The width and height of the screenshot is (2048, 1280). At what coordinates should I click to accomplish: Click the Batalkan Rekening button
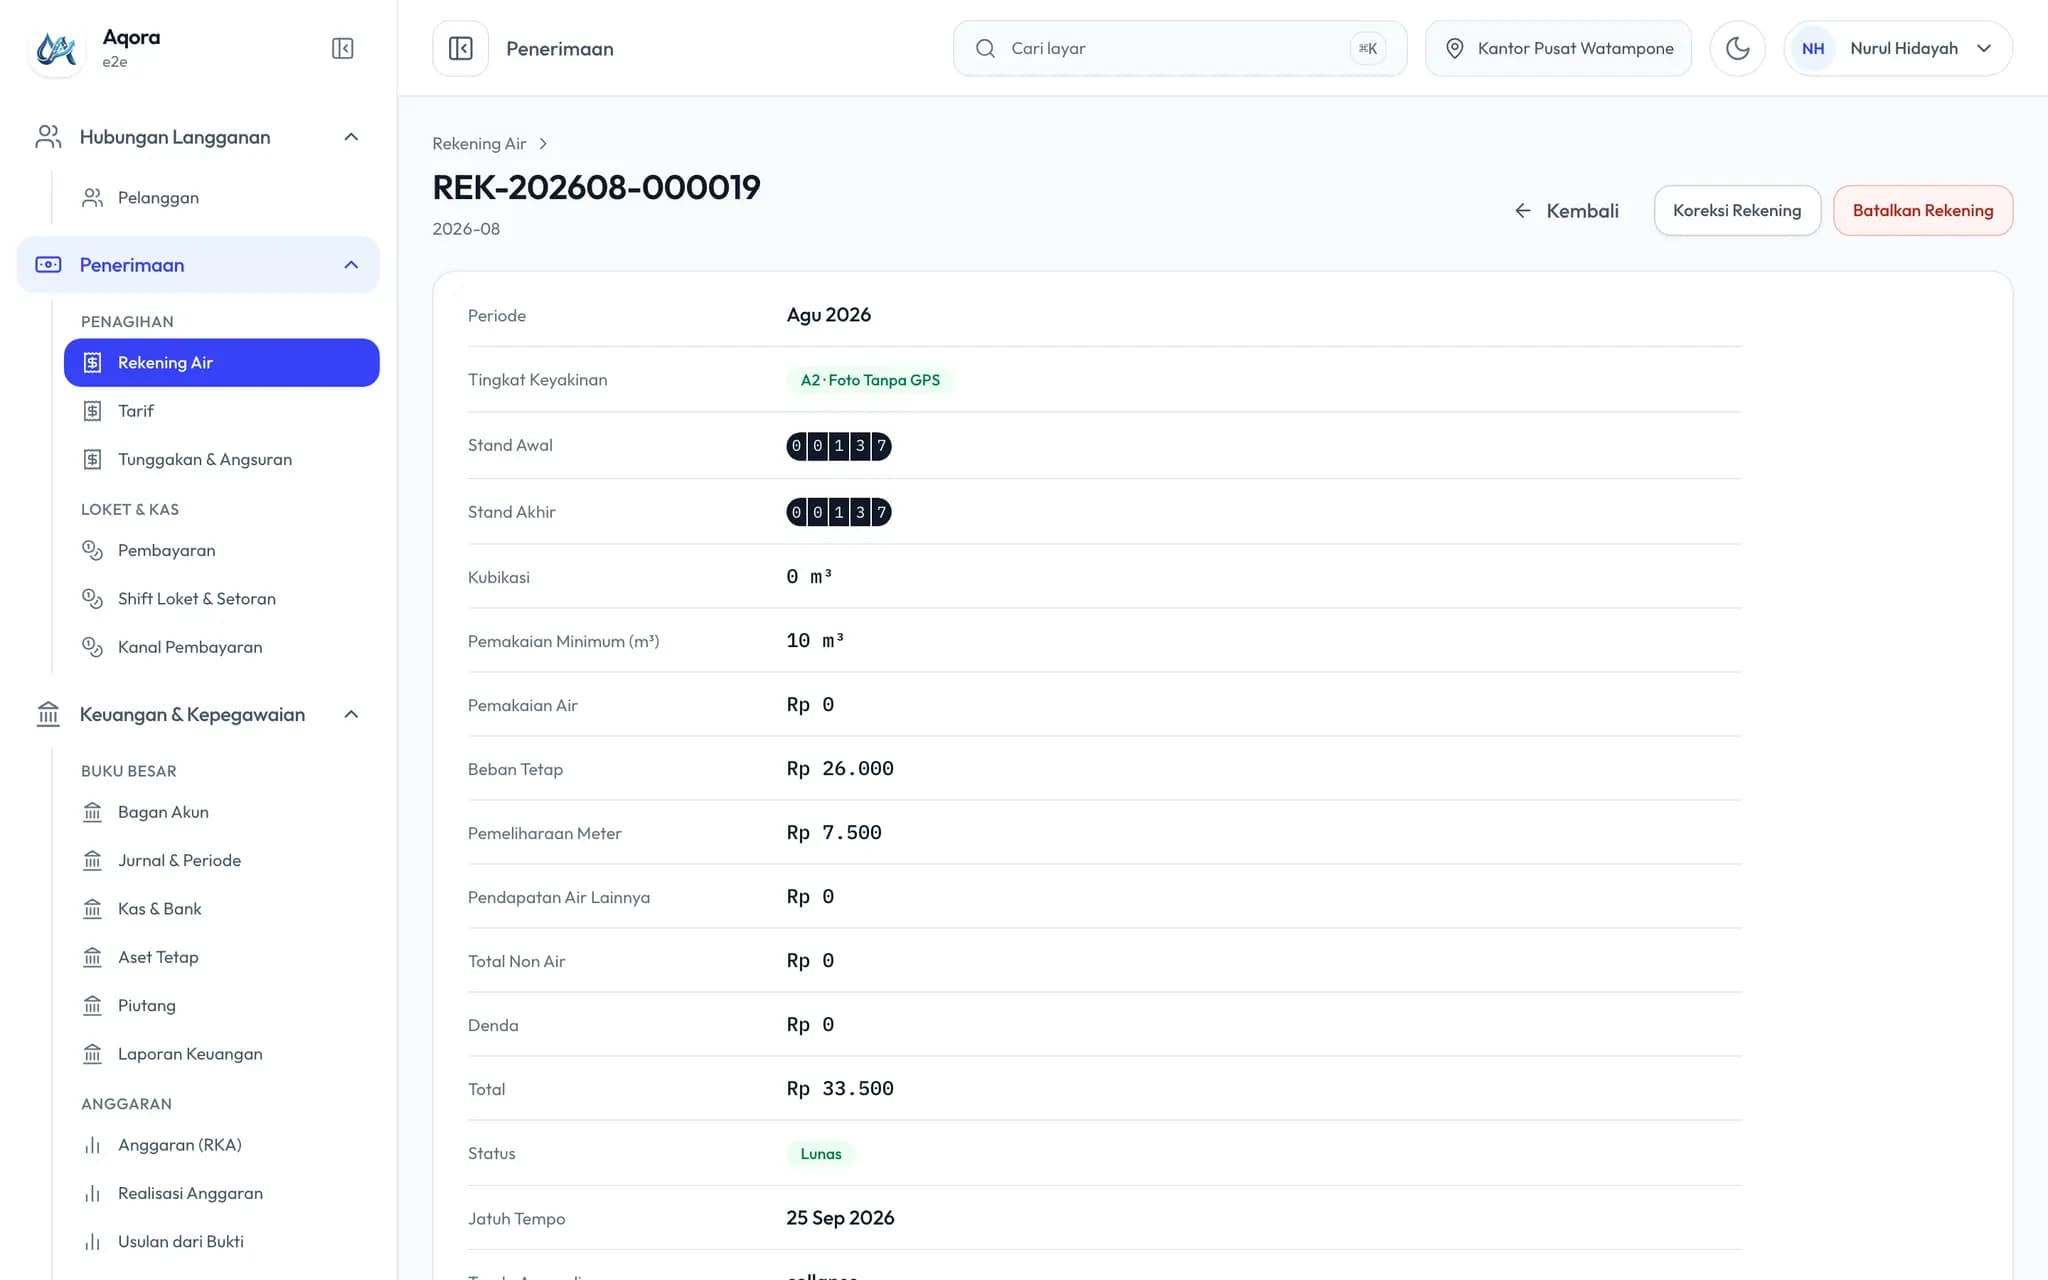tap(1922, 211)
